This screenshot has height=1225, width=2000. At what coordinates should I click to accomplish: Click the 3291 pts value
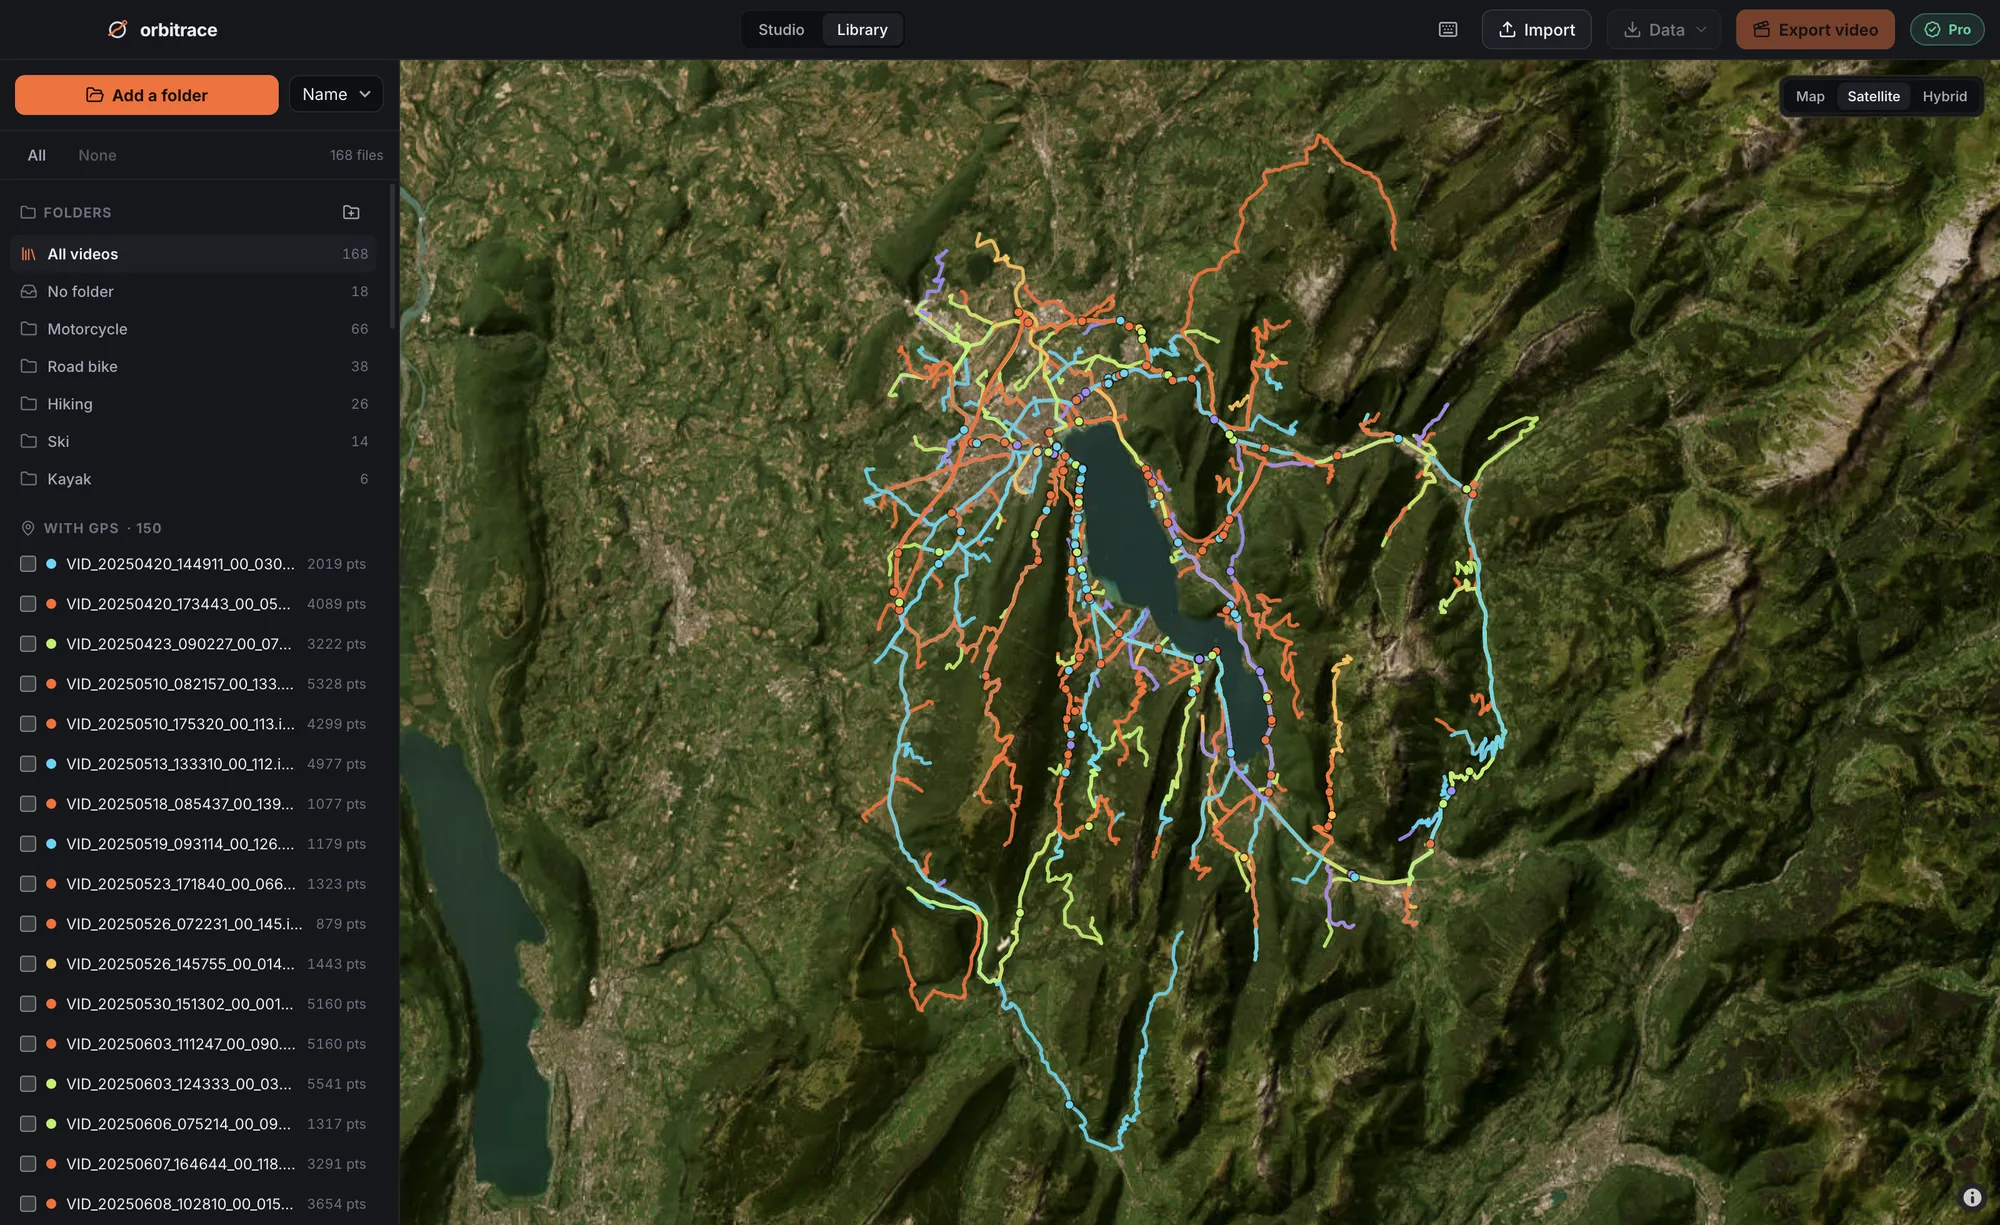tap(336, 1164)
